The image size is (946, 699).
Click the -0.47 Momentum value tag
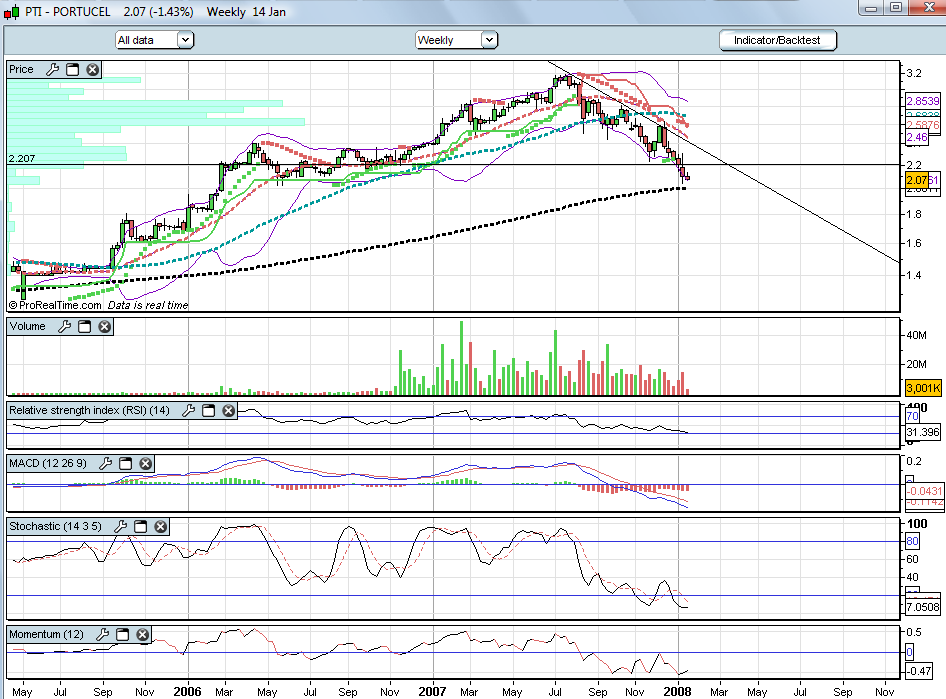tap(919, 671)
